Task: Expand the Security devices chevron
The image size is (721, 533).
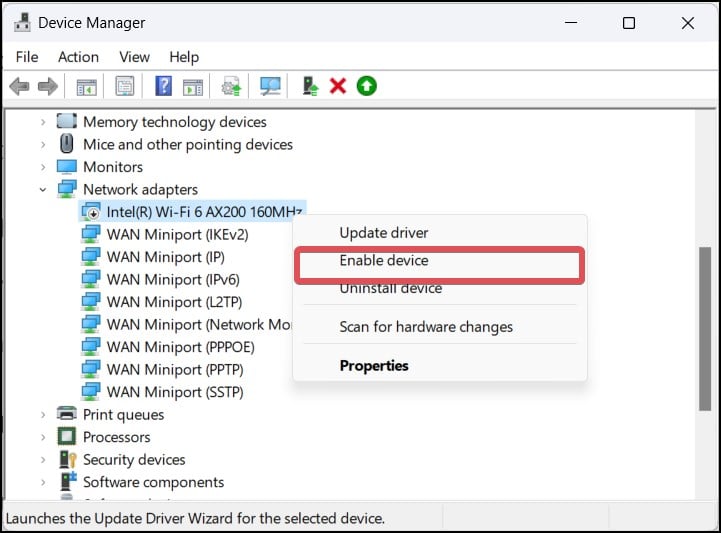Action: 43,460
